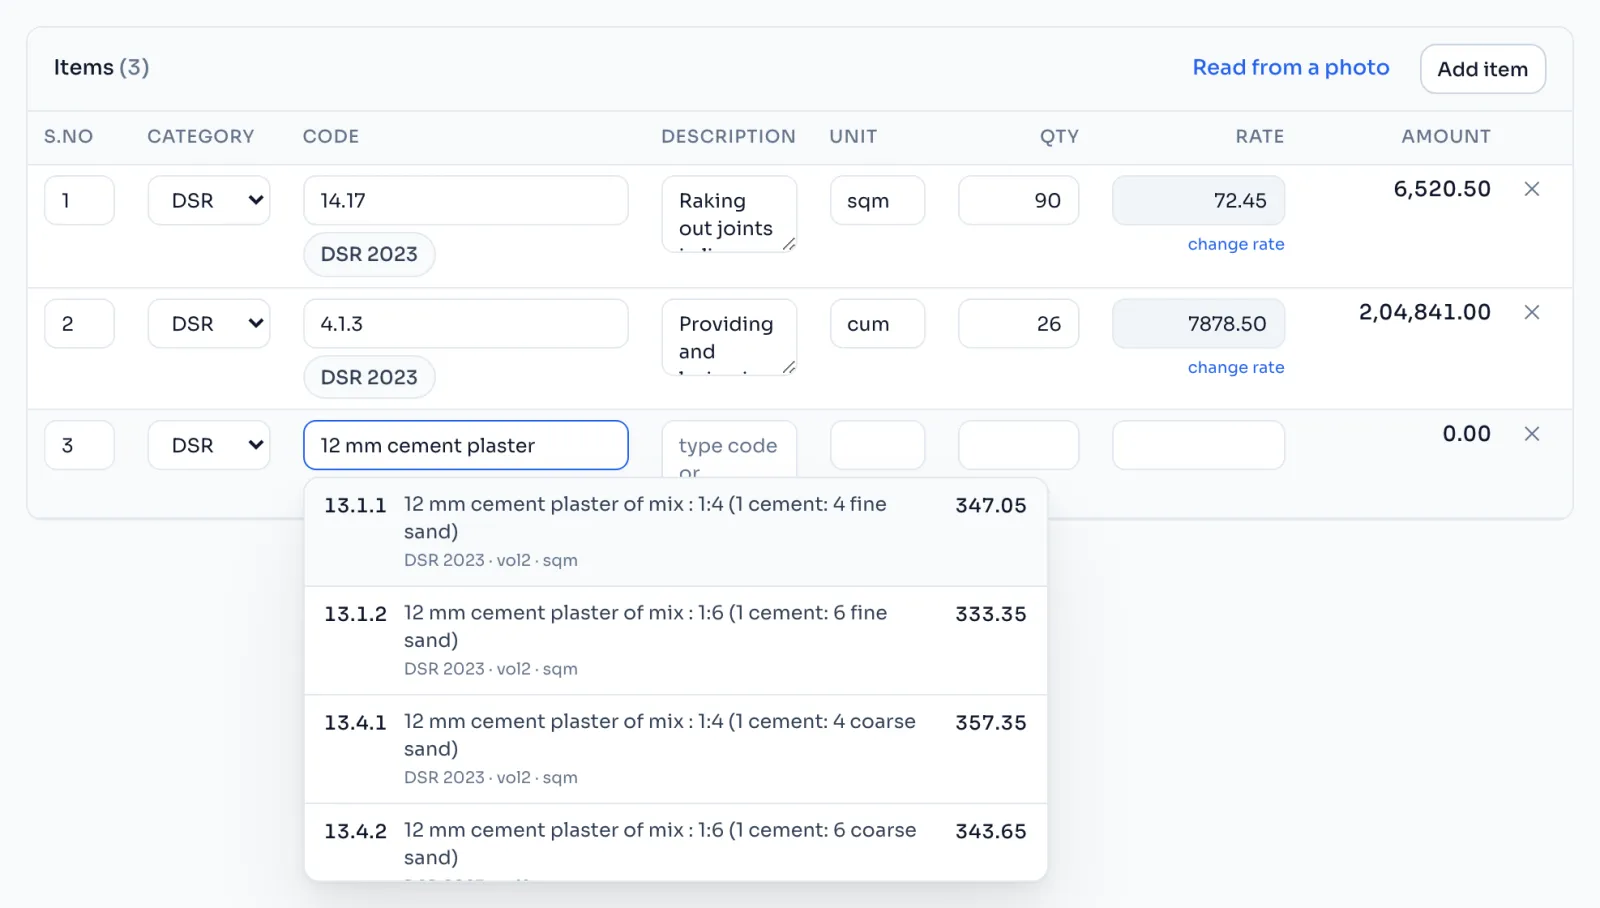Click the unit field showing sqm
The width and height of the screenshot is (1600, 908).
pos(877,200)
